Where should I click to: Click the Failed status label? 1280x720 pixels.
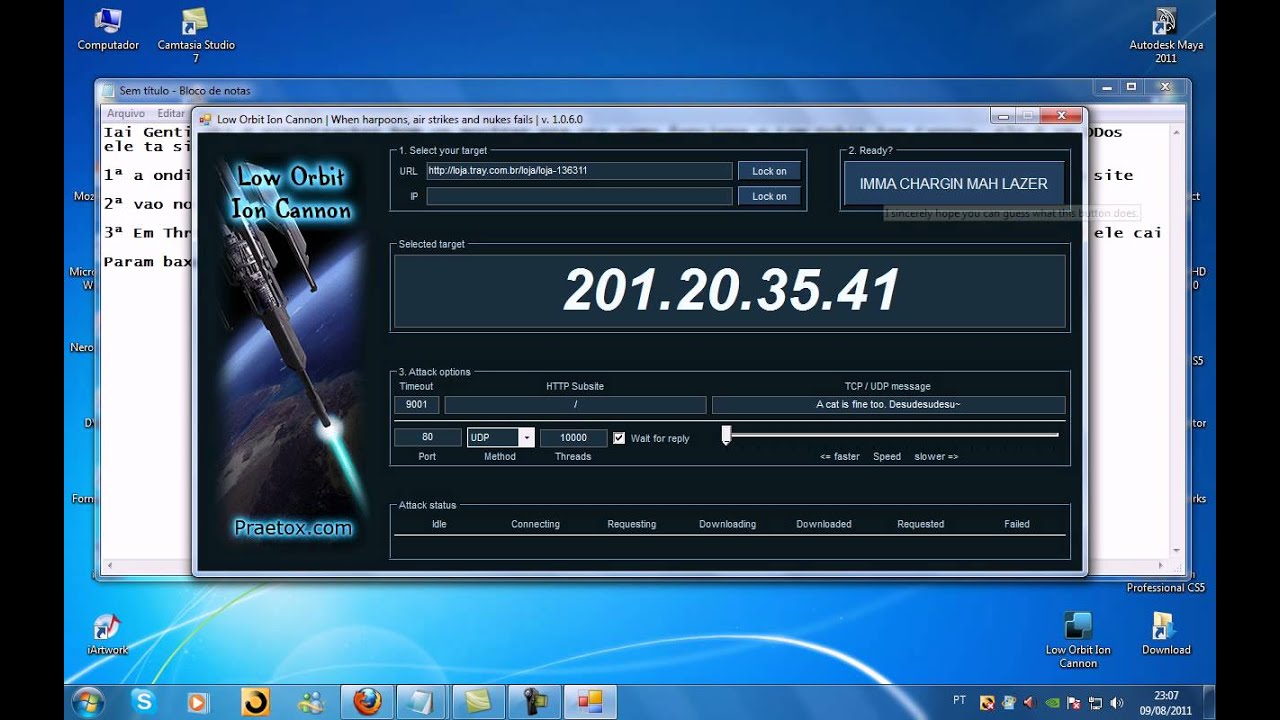coord(1017,524)
